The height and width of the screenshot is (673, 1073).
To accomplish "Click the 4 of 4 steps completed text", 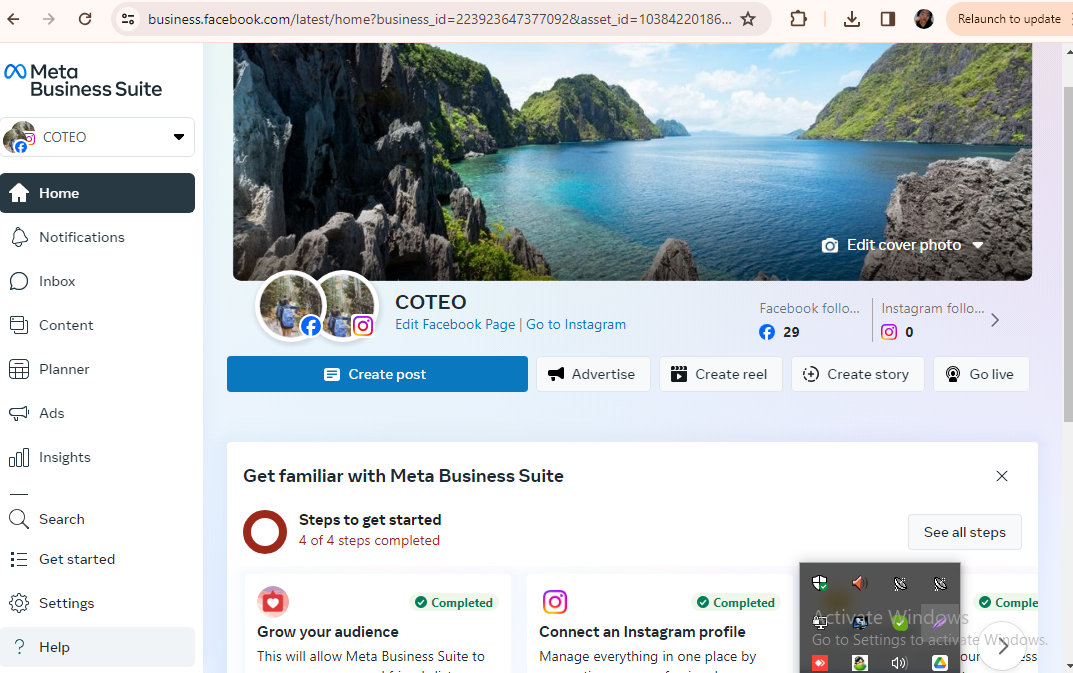I will point(370,540).
